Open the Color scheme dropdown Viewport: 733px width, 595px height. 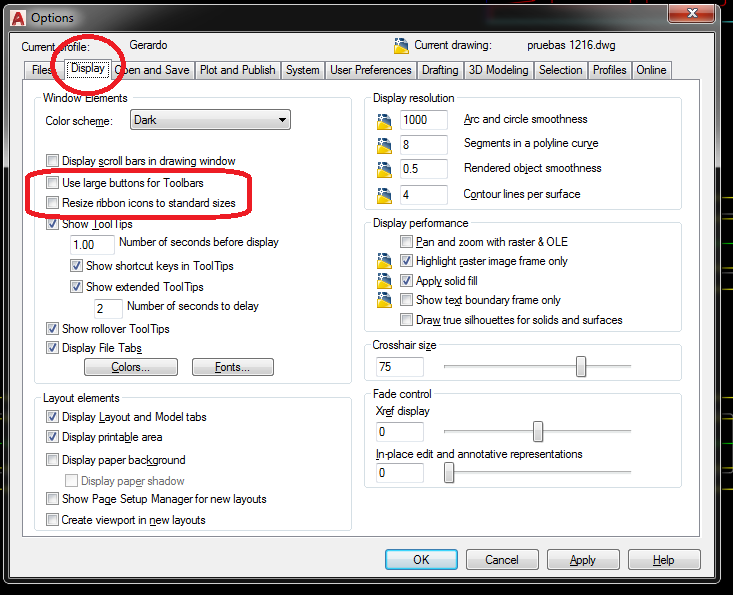pos(210,120)
